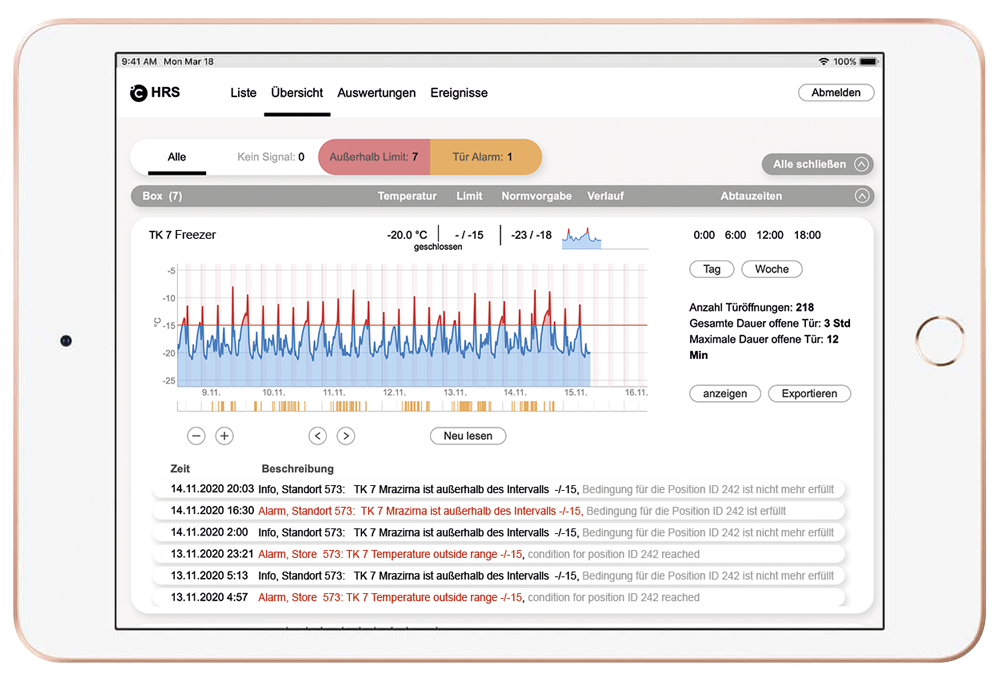Image resolution: width=1000 pixels, height=680 pixels.
Task: Advance chart with right arrow icon
Action: (345, 436)
